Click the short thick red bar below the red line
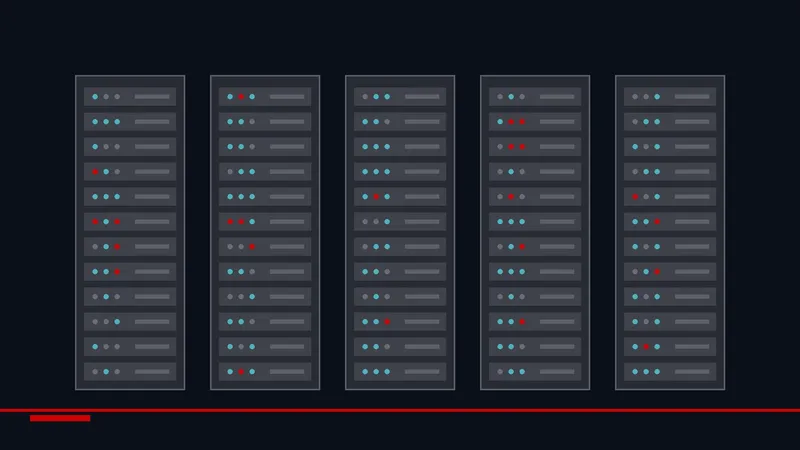 click(60, 418)
